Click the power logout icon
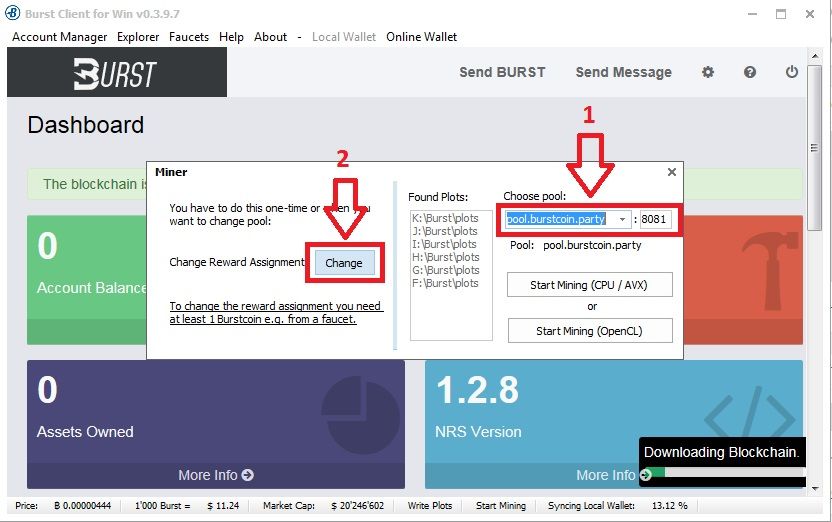Image resolution: width=832 pixels, height=522 pixels. 792,72
